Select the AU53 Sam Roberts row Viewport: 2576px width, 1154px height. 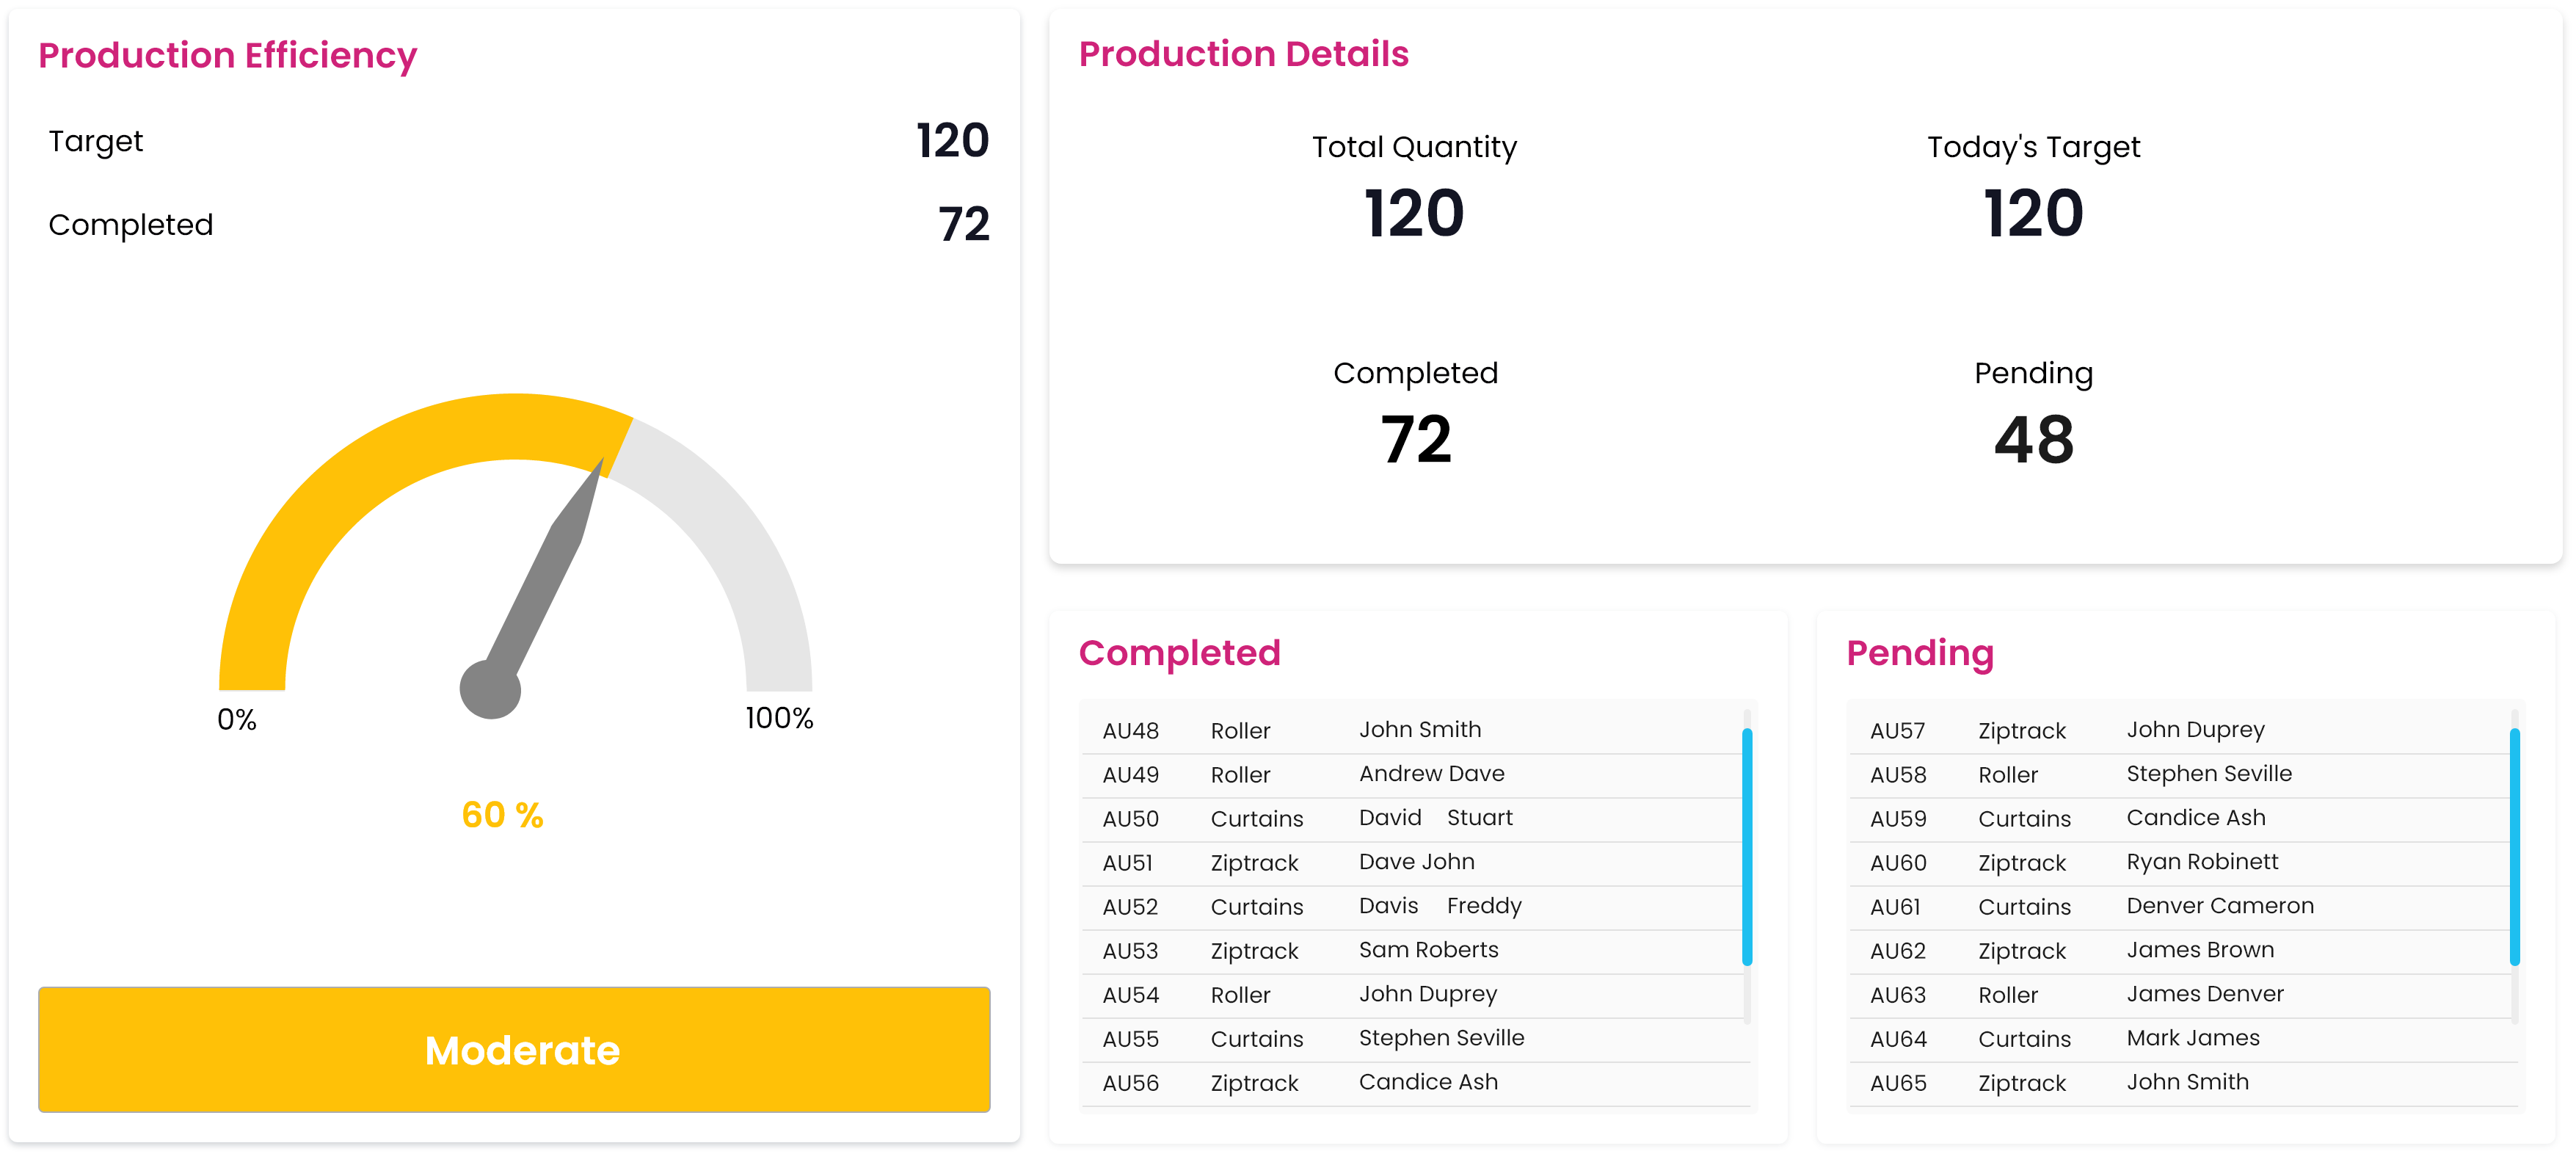1414,950
